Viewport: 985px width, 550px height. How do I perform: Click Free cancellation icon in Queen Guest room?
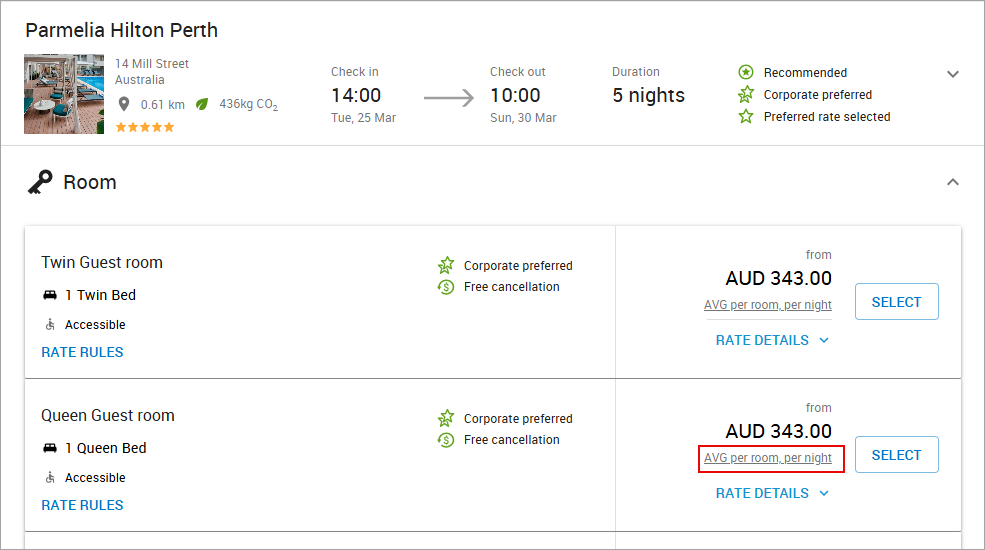tap(446, 440)
